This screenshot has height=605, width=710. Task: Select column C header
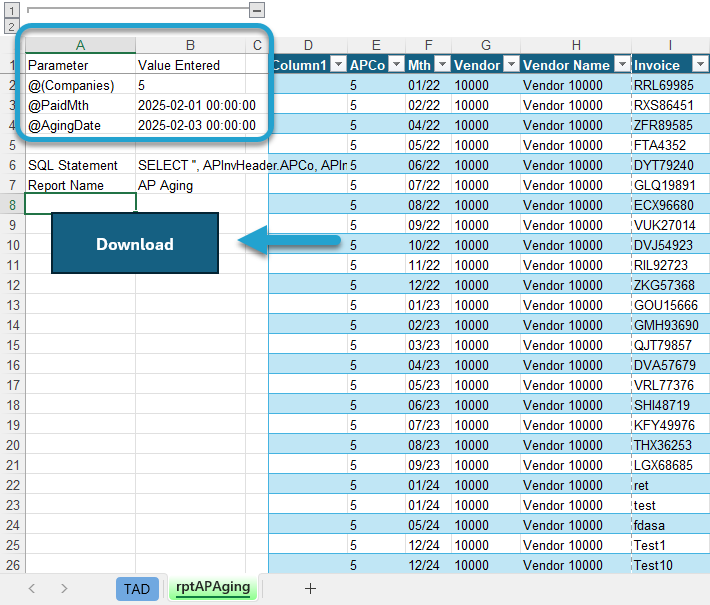(257, 45)
